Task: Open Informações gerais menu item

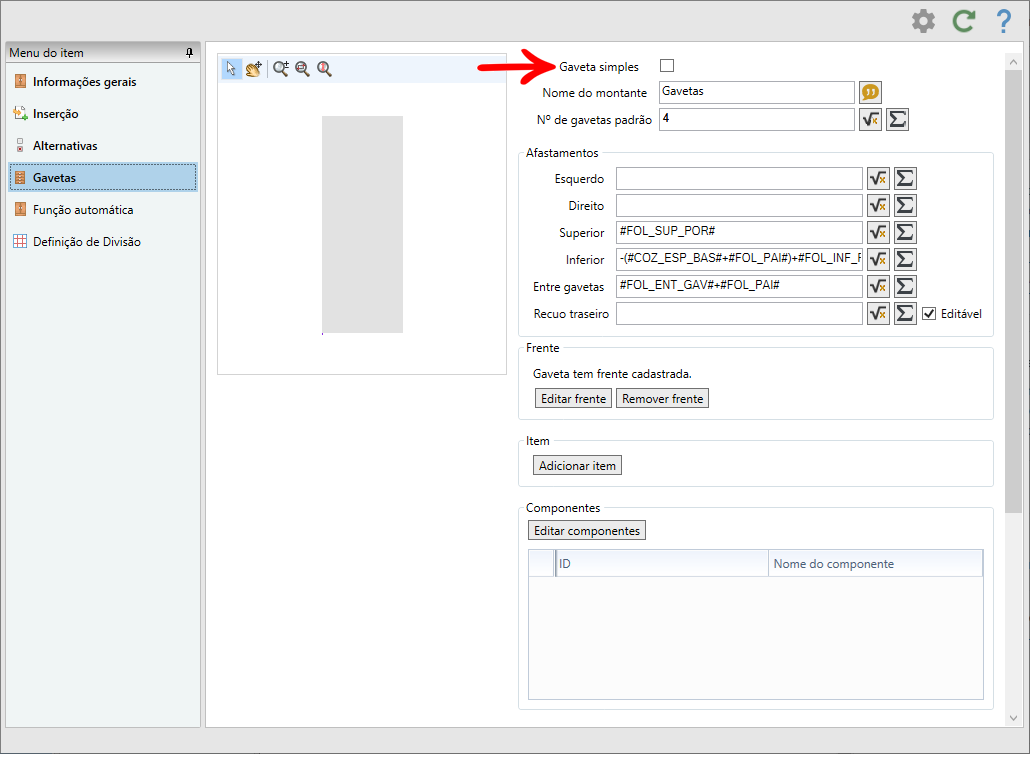Action: click(103, 82)
